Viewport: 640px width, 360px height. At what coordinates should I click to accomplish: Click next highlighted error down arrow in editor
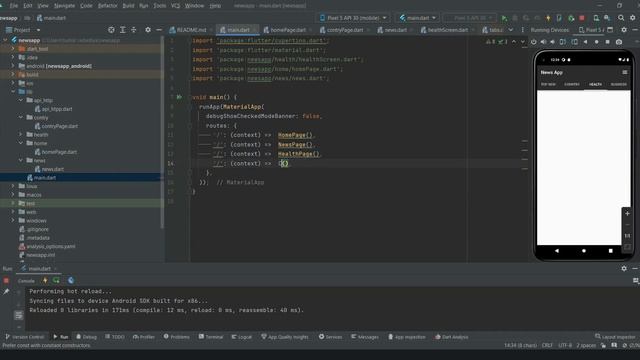tap(523, 42)
